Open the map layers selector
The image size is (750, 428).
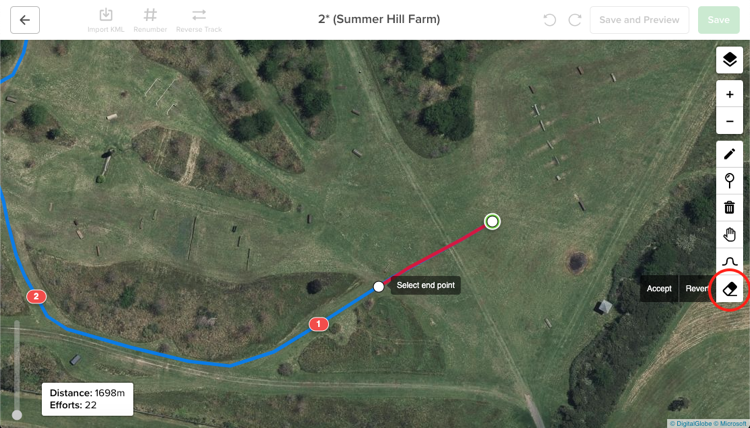[729, 60]
